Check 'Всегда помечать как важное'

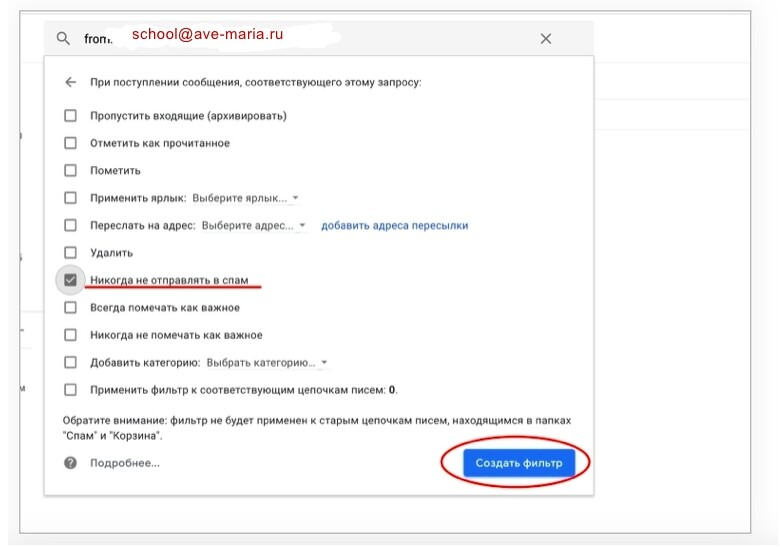[x=71, y=308]
